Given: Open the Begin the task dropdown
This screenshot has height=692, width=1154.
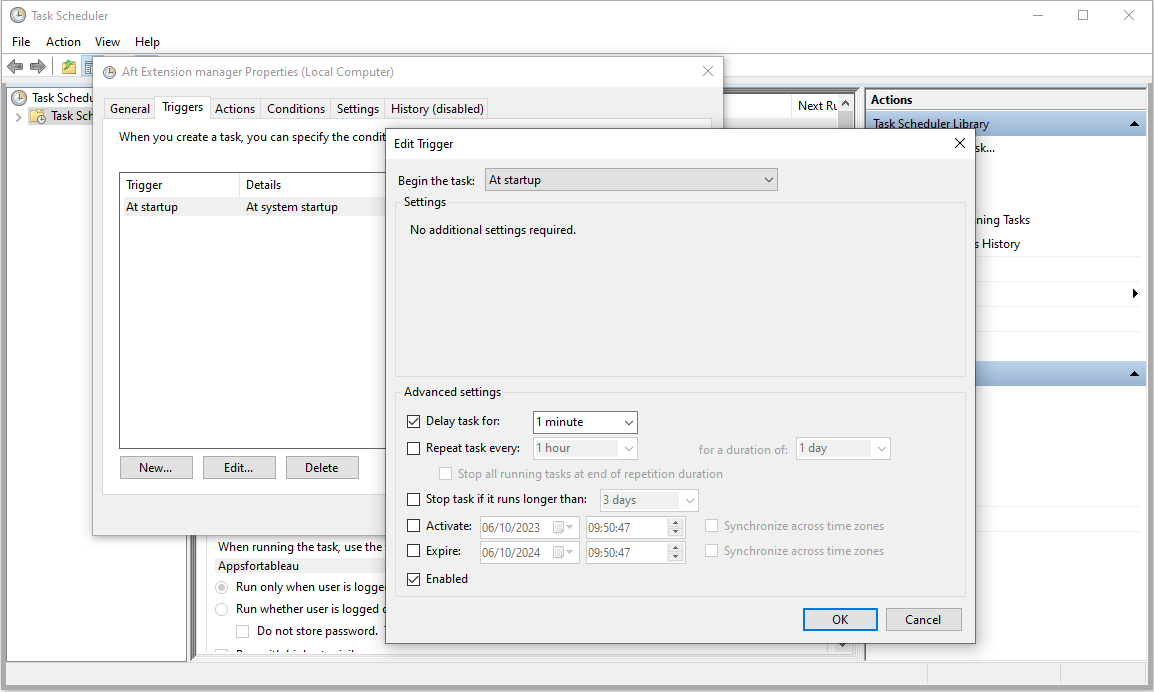Looking at the screenshot, I should 631,180.
